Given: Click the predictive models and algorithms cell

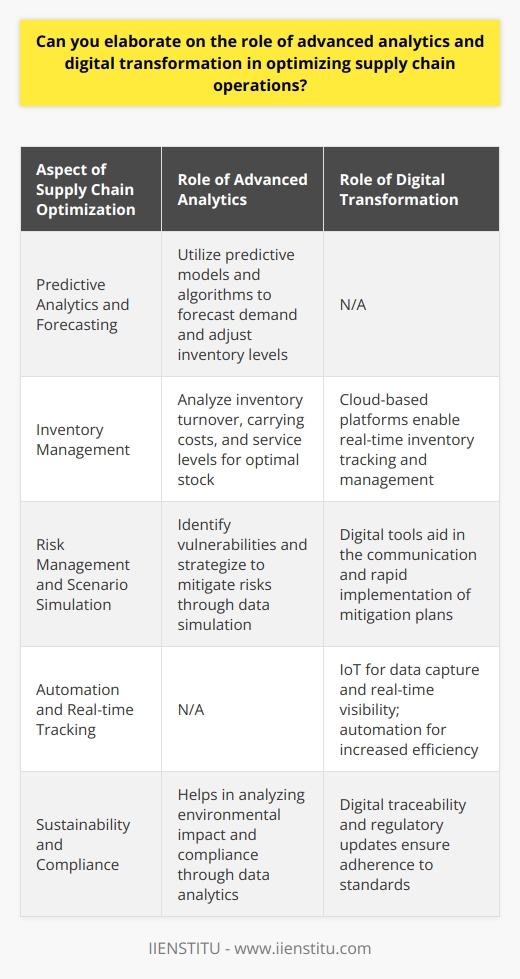Looking at the screenshot, I should coord(242,303).
